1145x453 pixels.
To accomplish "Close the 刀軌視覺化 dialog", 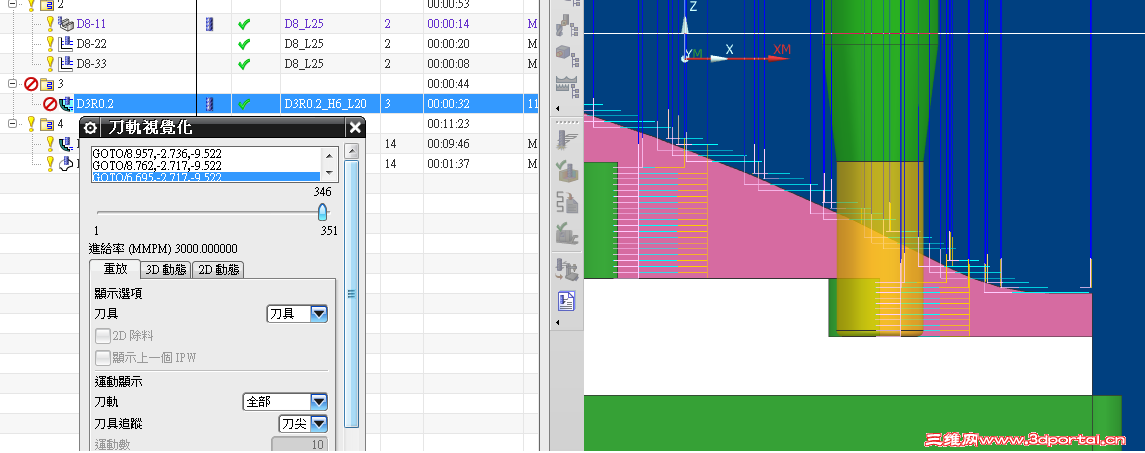I will coord(355,128).
